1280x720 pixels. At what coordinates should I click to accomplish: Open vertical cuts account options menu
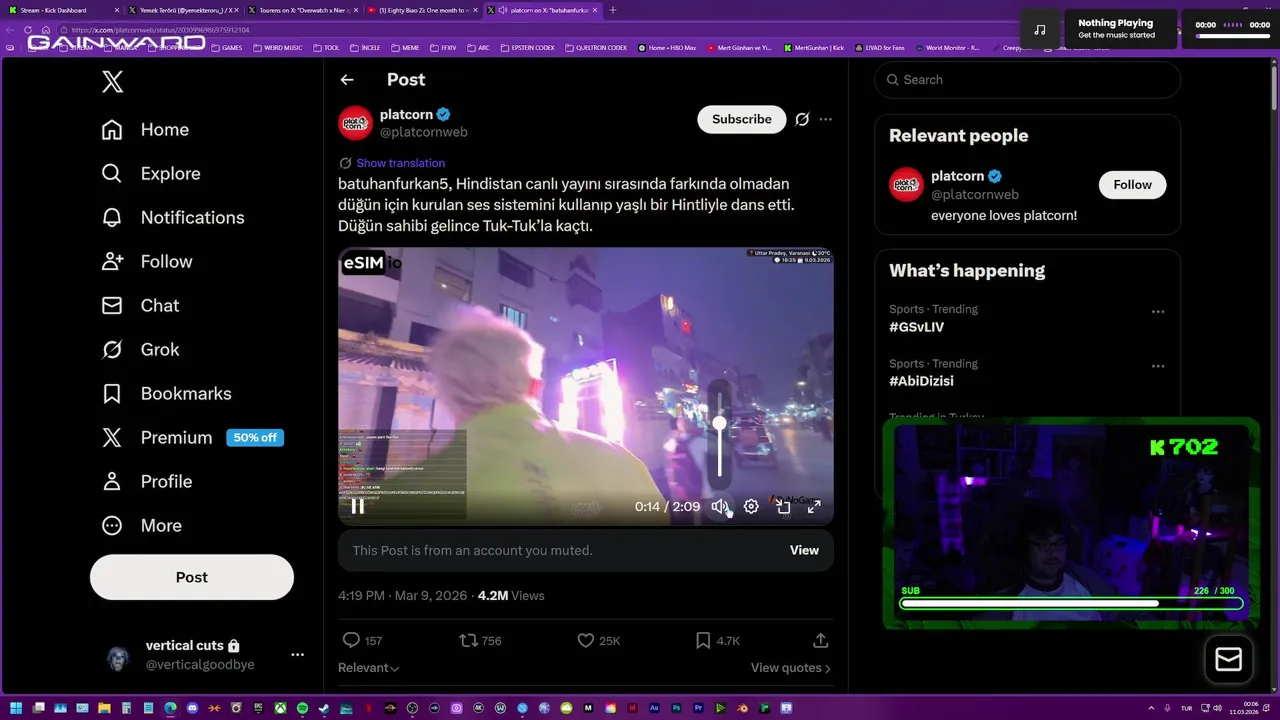click(297, 654)
